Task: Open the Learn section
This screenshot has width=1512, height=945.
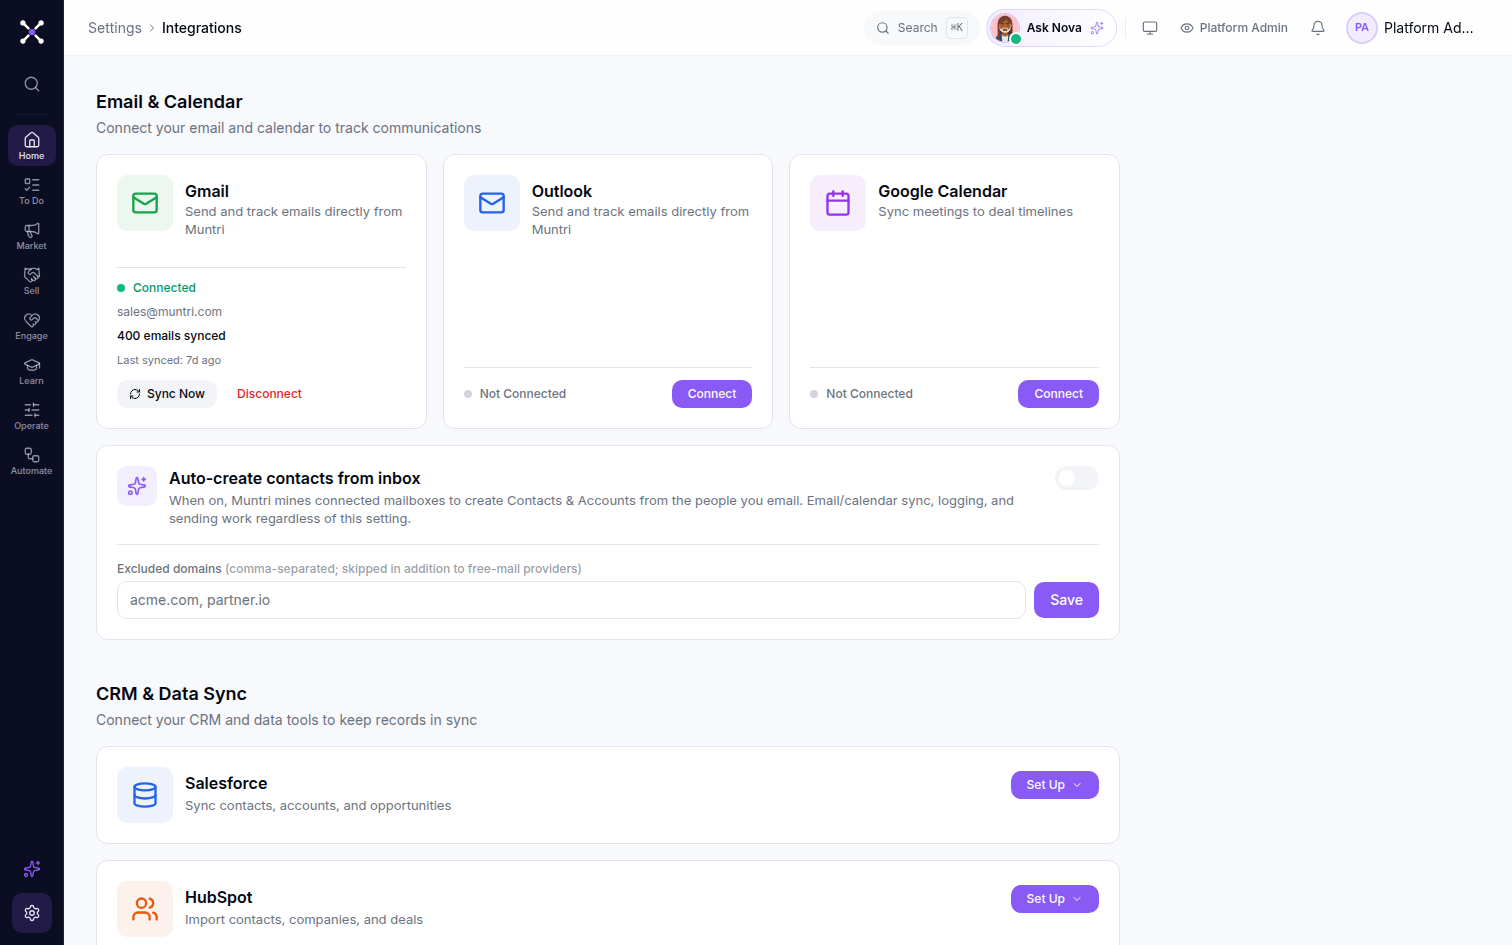Action: 32,371
